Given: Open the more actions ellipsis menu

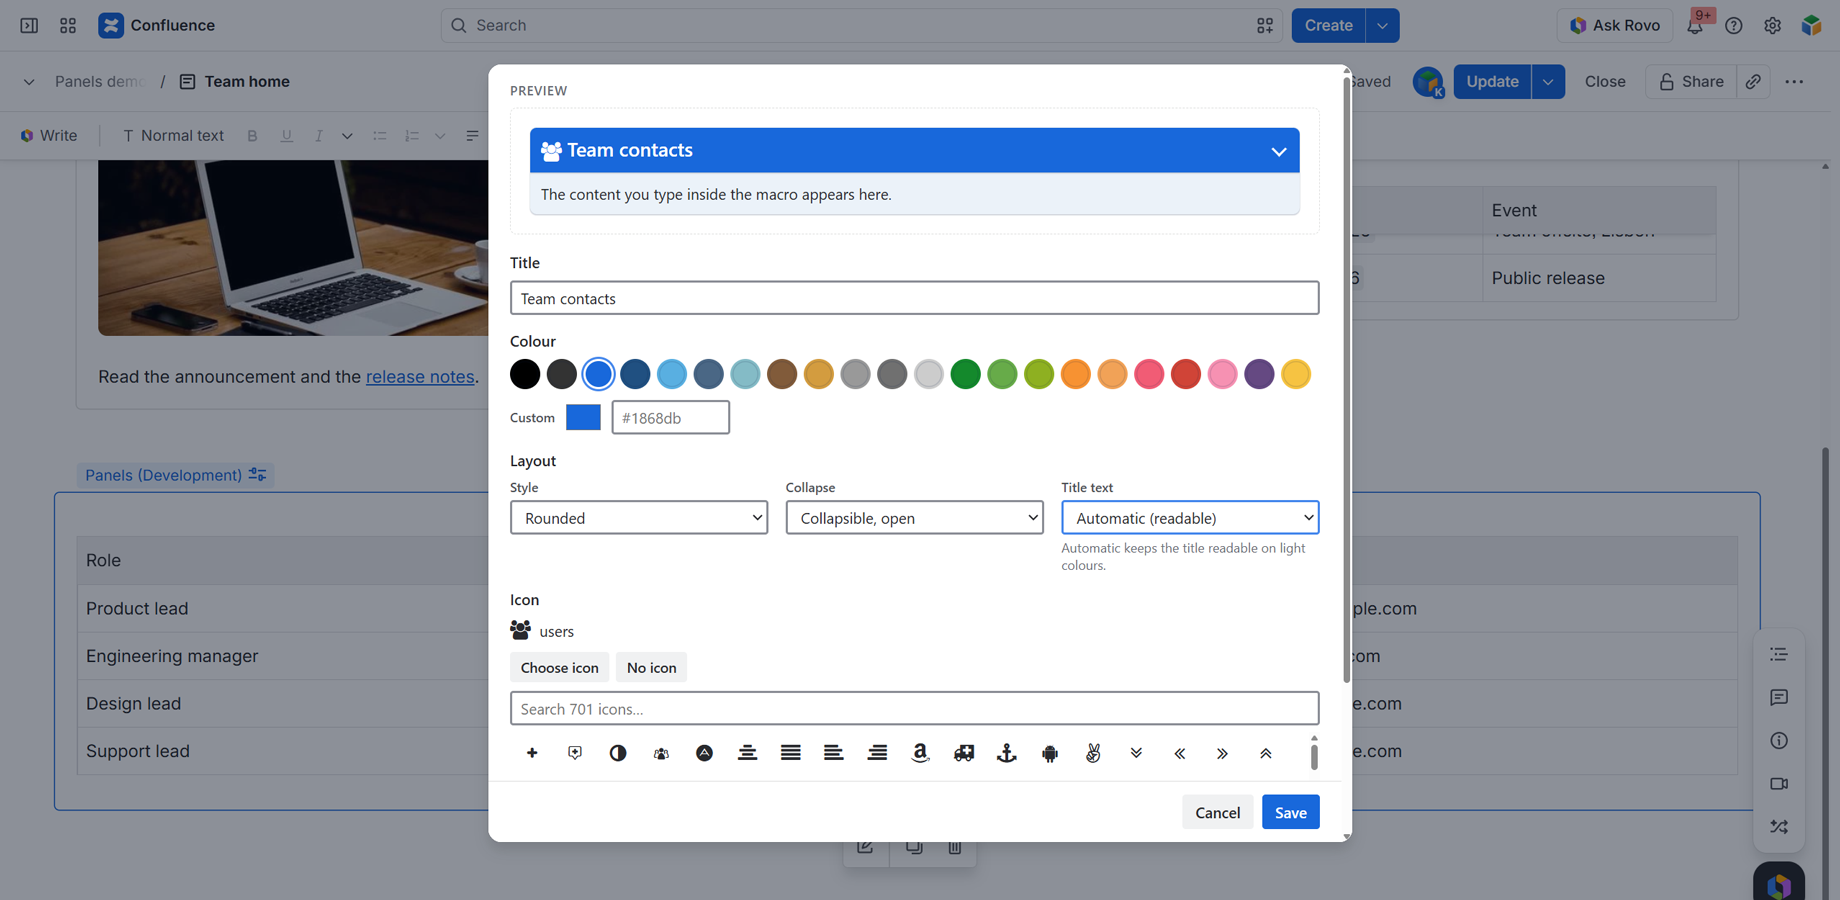Looking at the screenshot, I should [1794, 82].
